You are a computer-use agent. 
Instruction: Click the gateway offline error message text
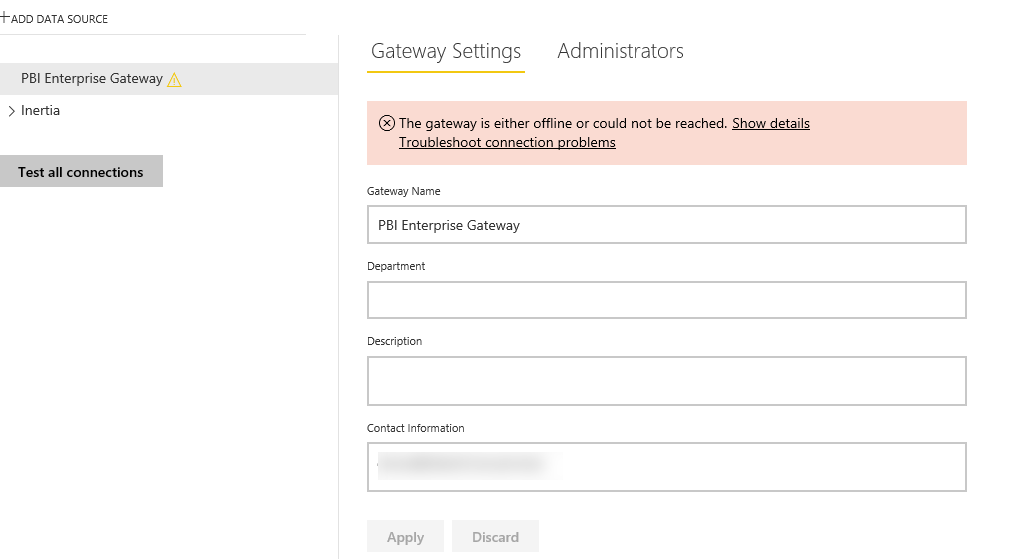(563, 123)
